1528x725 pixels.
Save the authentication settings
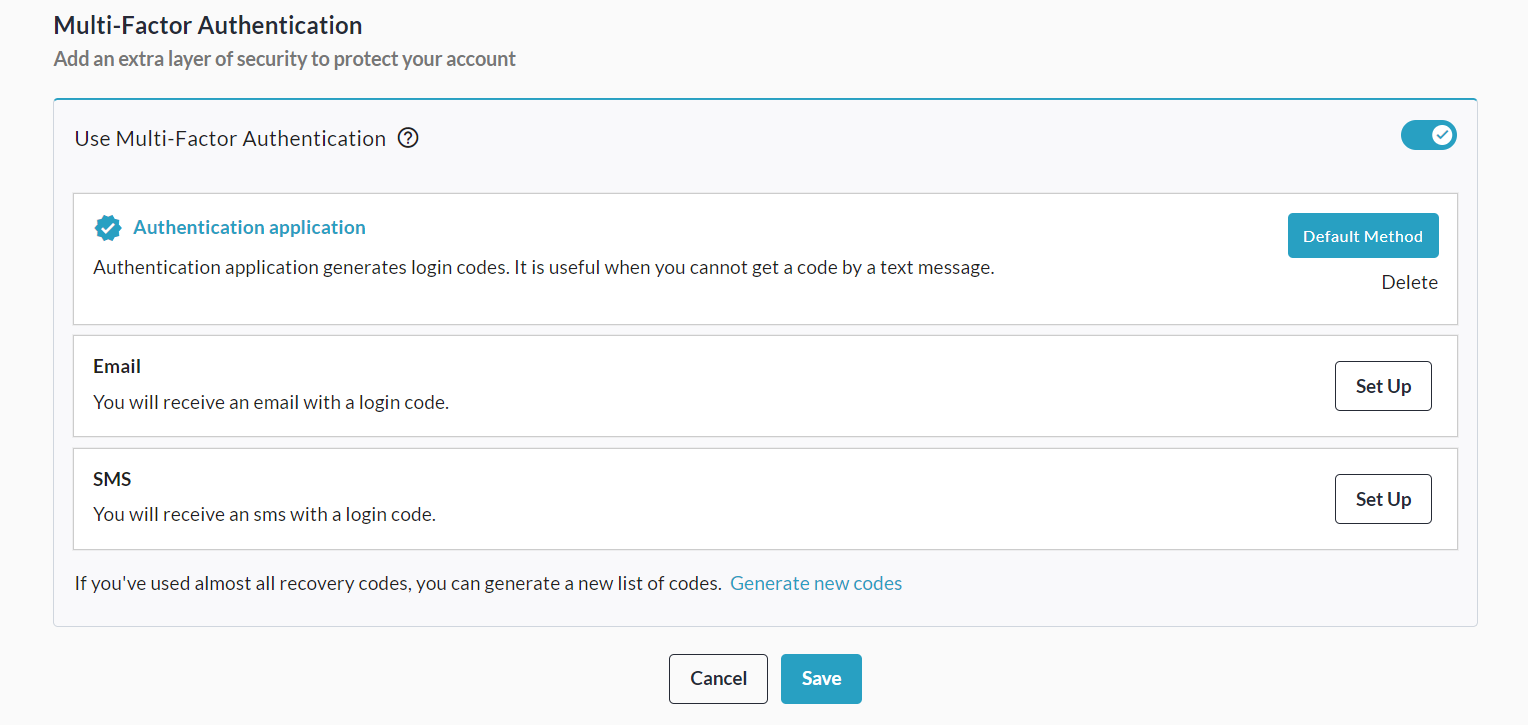coord(821,679)
